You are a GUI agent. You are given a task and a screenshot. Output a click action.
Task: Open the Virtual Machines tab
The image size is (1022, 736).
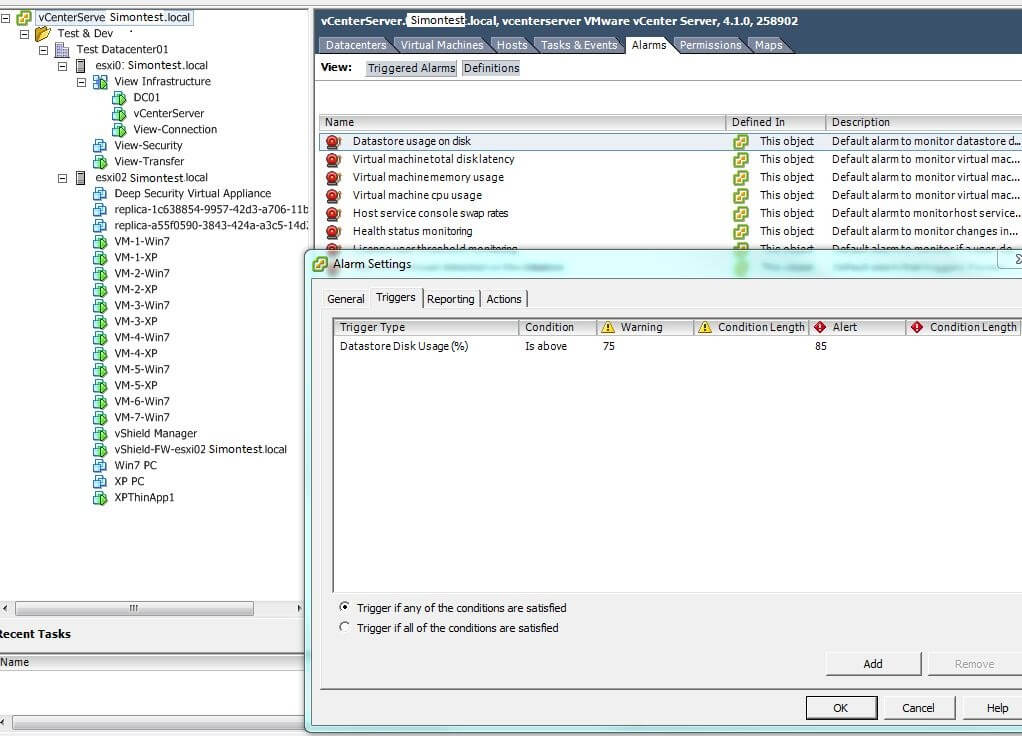(x=442, y=45)
